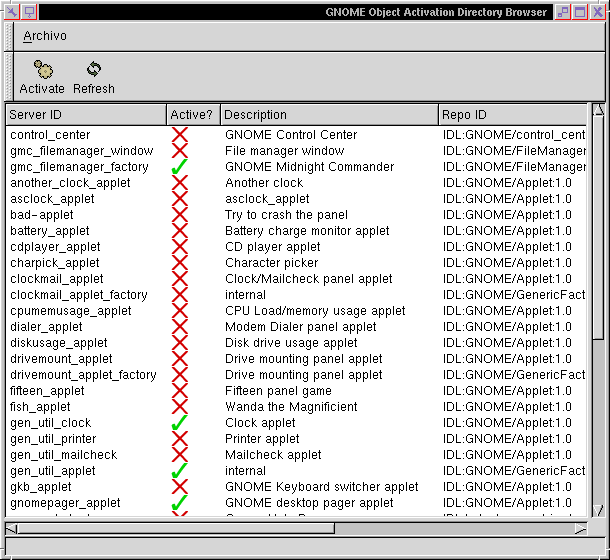This screenshot has height=560, width=610.
Task: Select the gen_util_clock row
Action: 296,423
